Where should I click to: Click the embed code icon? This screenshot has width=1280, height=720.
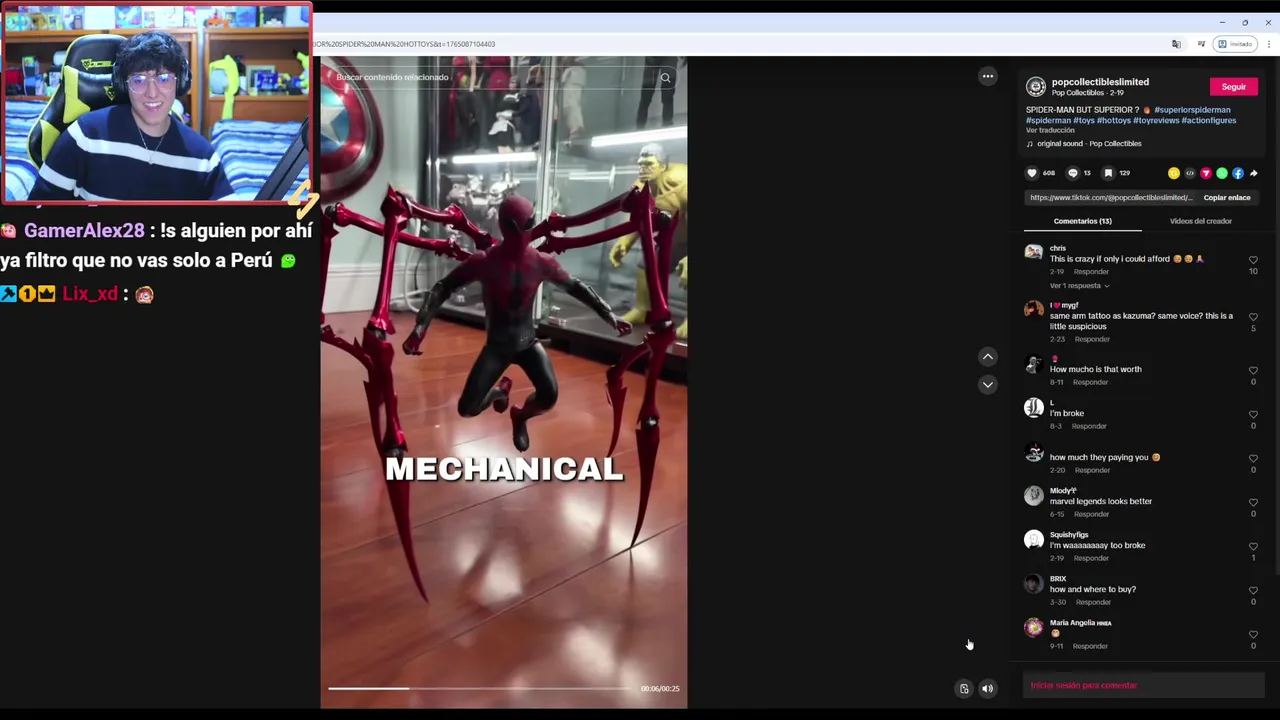pyautogui.click(x=1190, y=173)
